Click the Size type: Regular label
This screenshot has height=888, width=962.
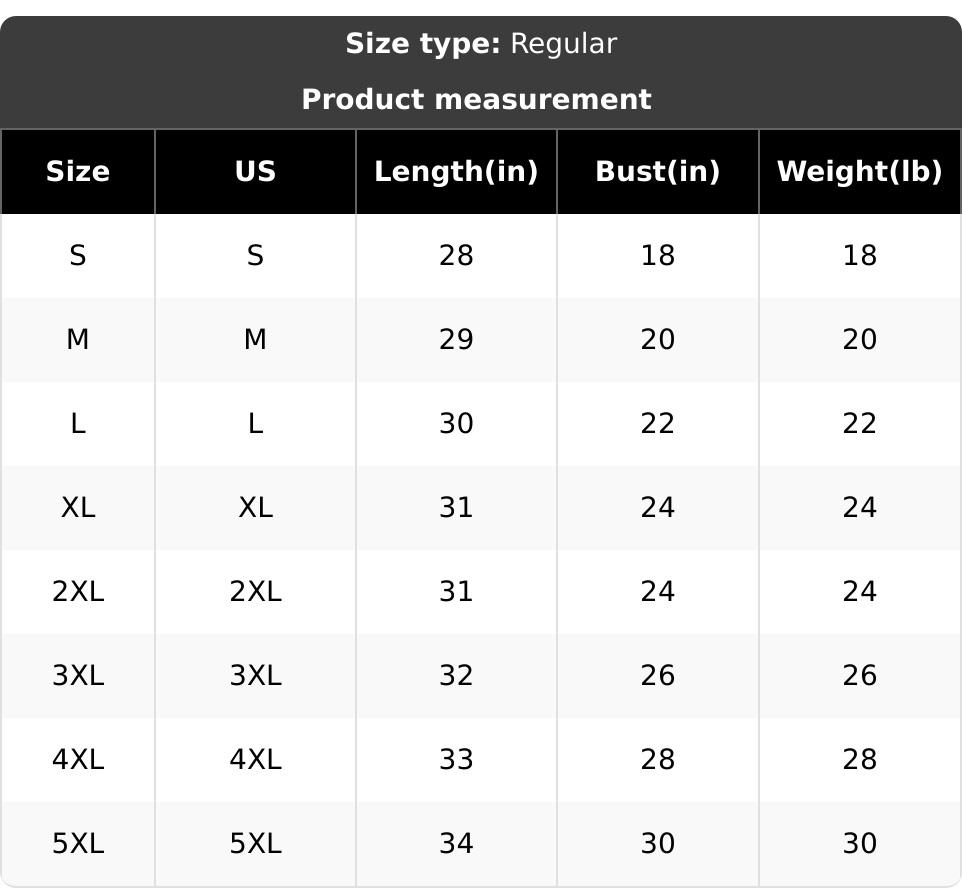[481, 44]
